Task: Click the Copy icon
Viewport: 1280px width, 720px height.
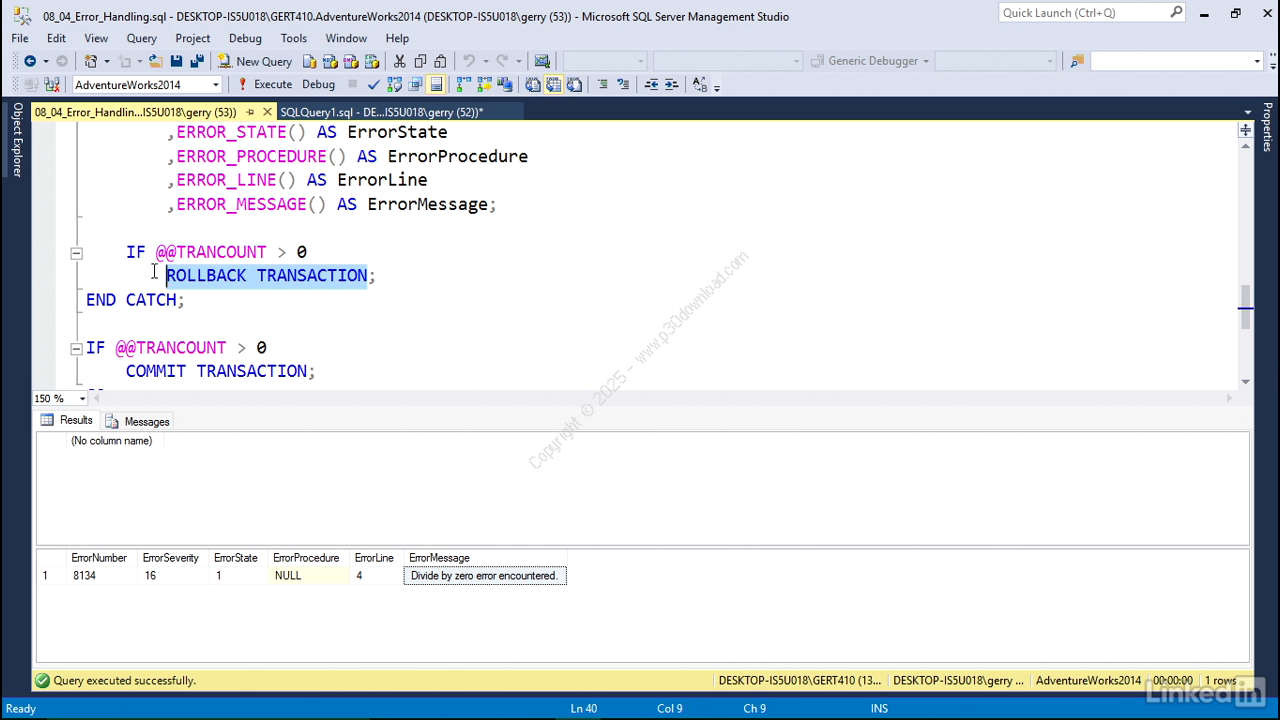Action: click(420, 61)
